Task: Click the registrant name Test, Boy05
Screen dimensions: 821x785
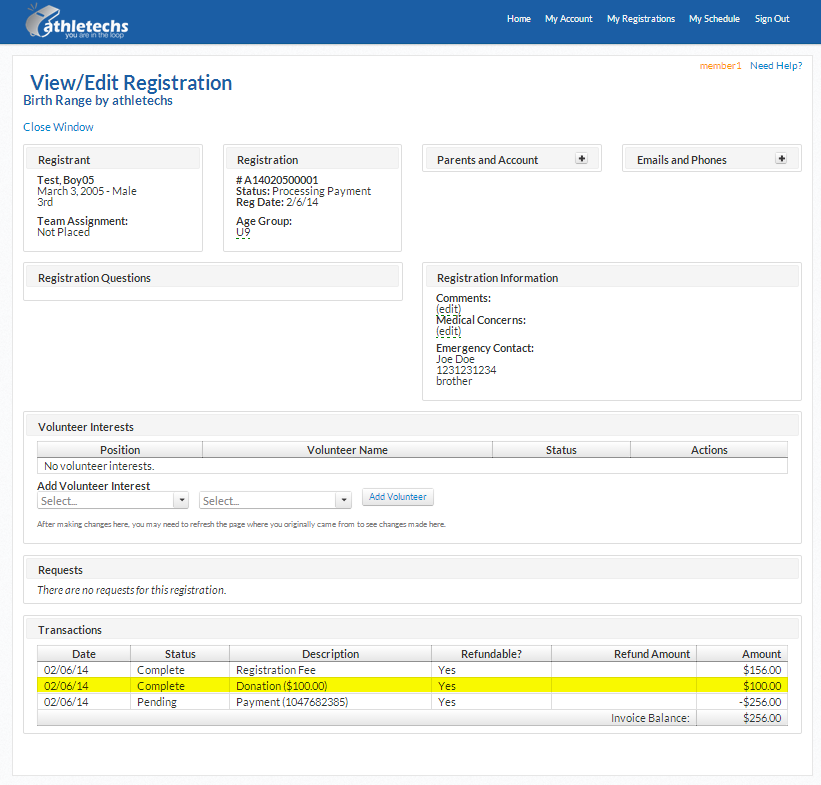Action: [x=65, y=180]
